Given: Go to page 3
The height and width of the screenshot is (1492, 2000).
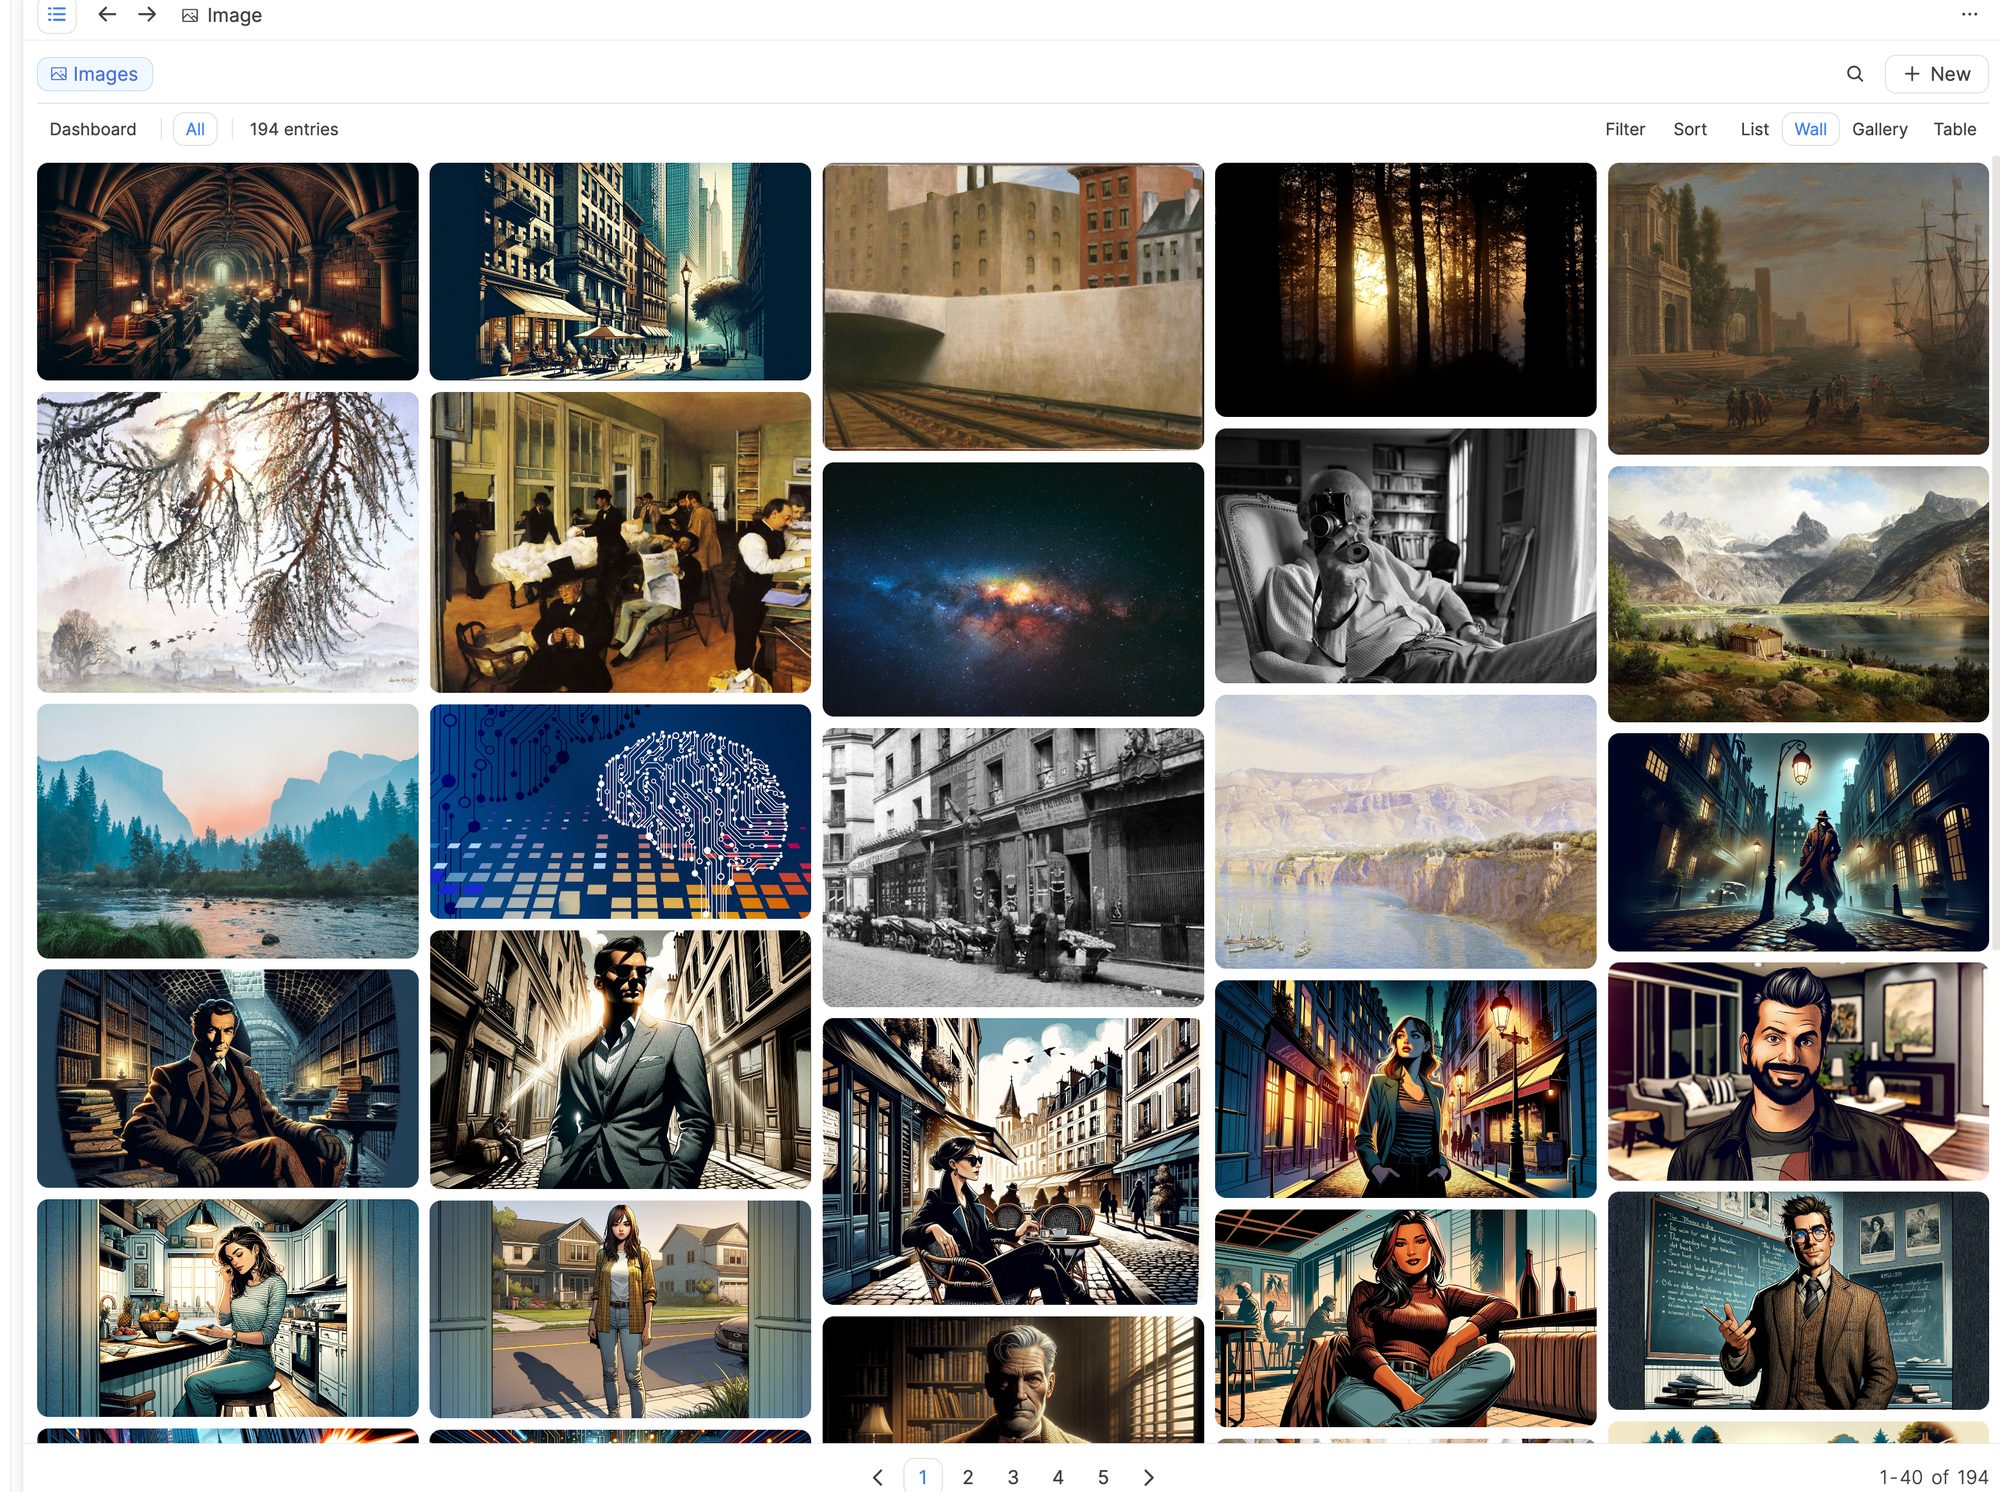Looking at the screenshot, I should [1012, 1477].
